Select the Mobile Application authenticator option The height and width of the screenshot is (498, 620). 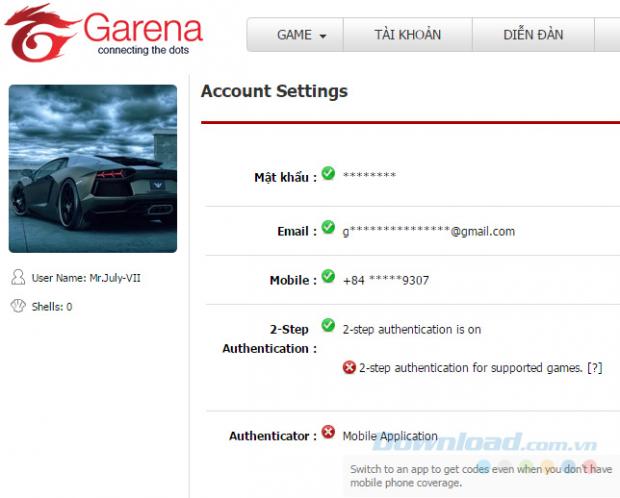(390, 436)
